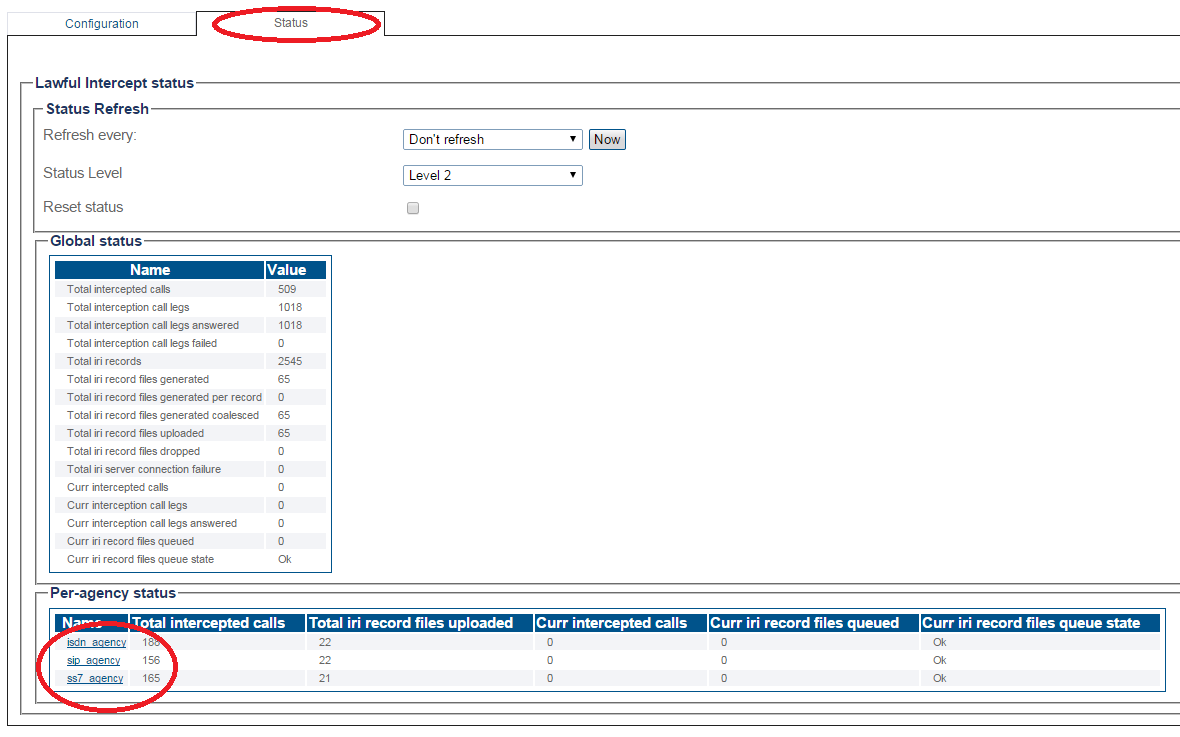Screen dimensions: 1180x737
Task: Switch to the Configuration tab
Action: tap(101, 23)
